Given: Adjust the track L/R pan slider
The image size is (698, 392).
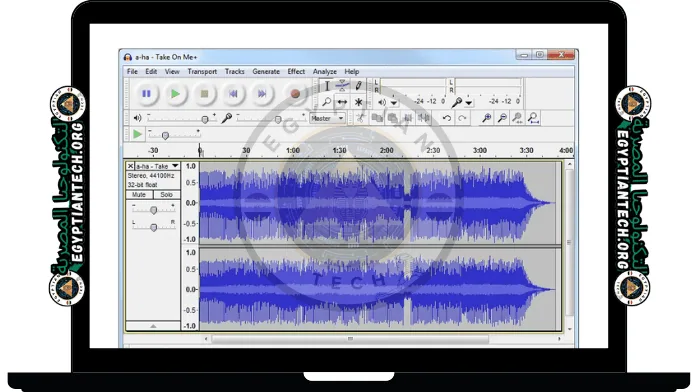Looking at the screenshot, I should [x=153, y=227].
